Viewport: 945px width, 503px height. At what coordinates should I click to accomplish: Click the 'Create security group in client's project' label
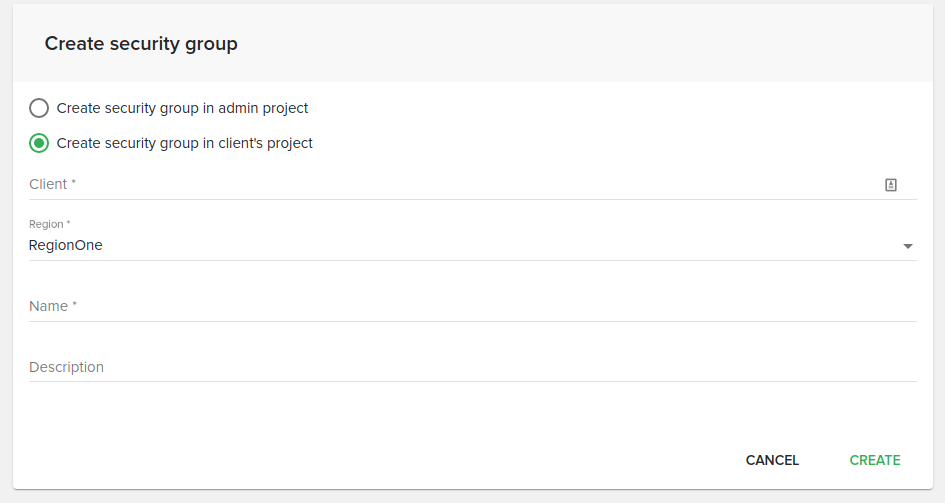pos(184,143)
